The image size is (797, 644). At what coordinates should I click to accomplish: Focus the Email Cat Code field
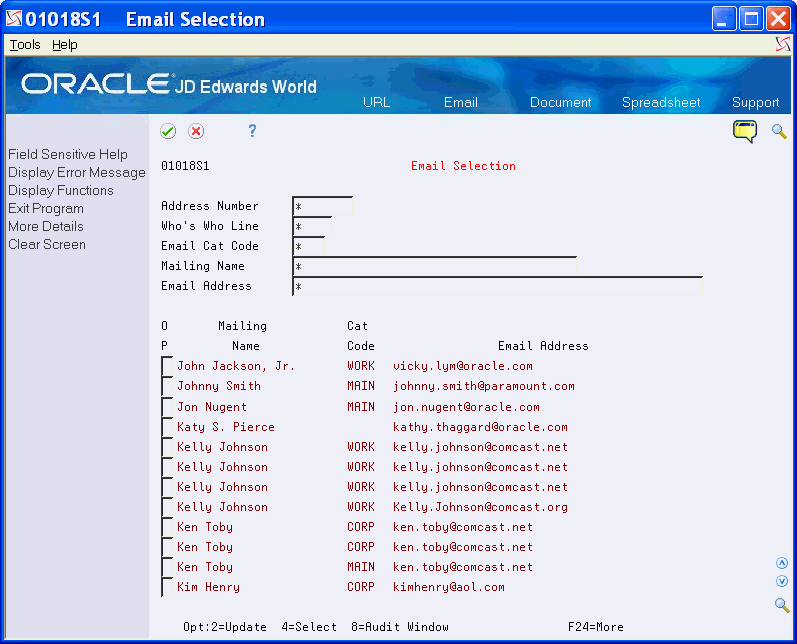tap(309, 247)
